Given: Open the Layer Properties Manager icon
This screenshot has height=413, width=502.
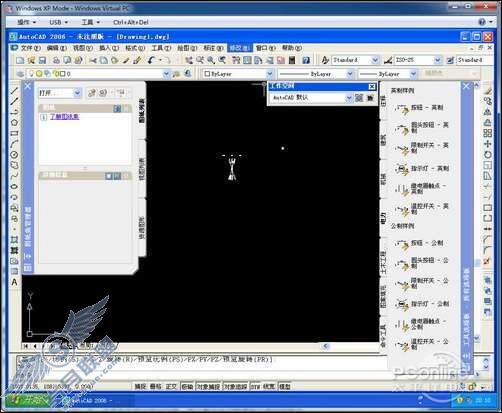Looking at the screenshot, I should 20,74.
